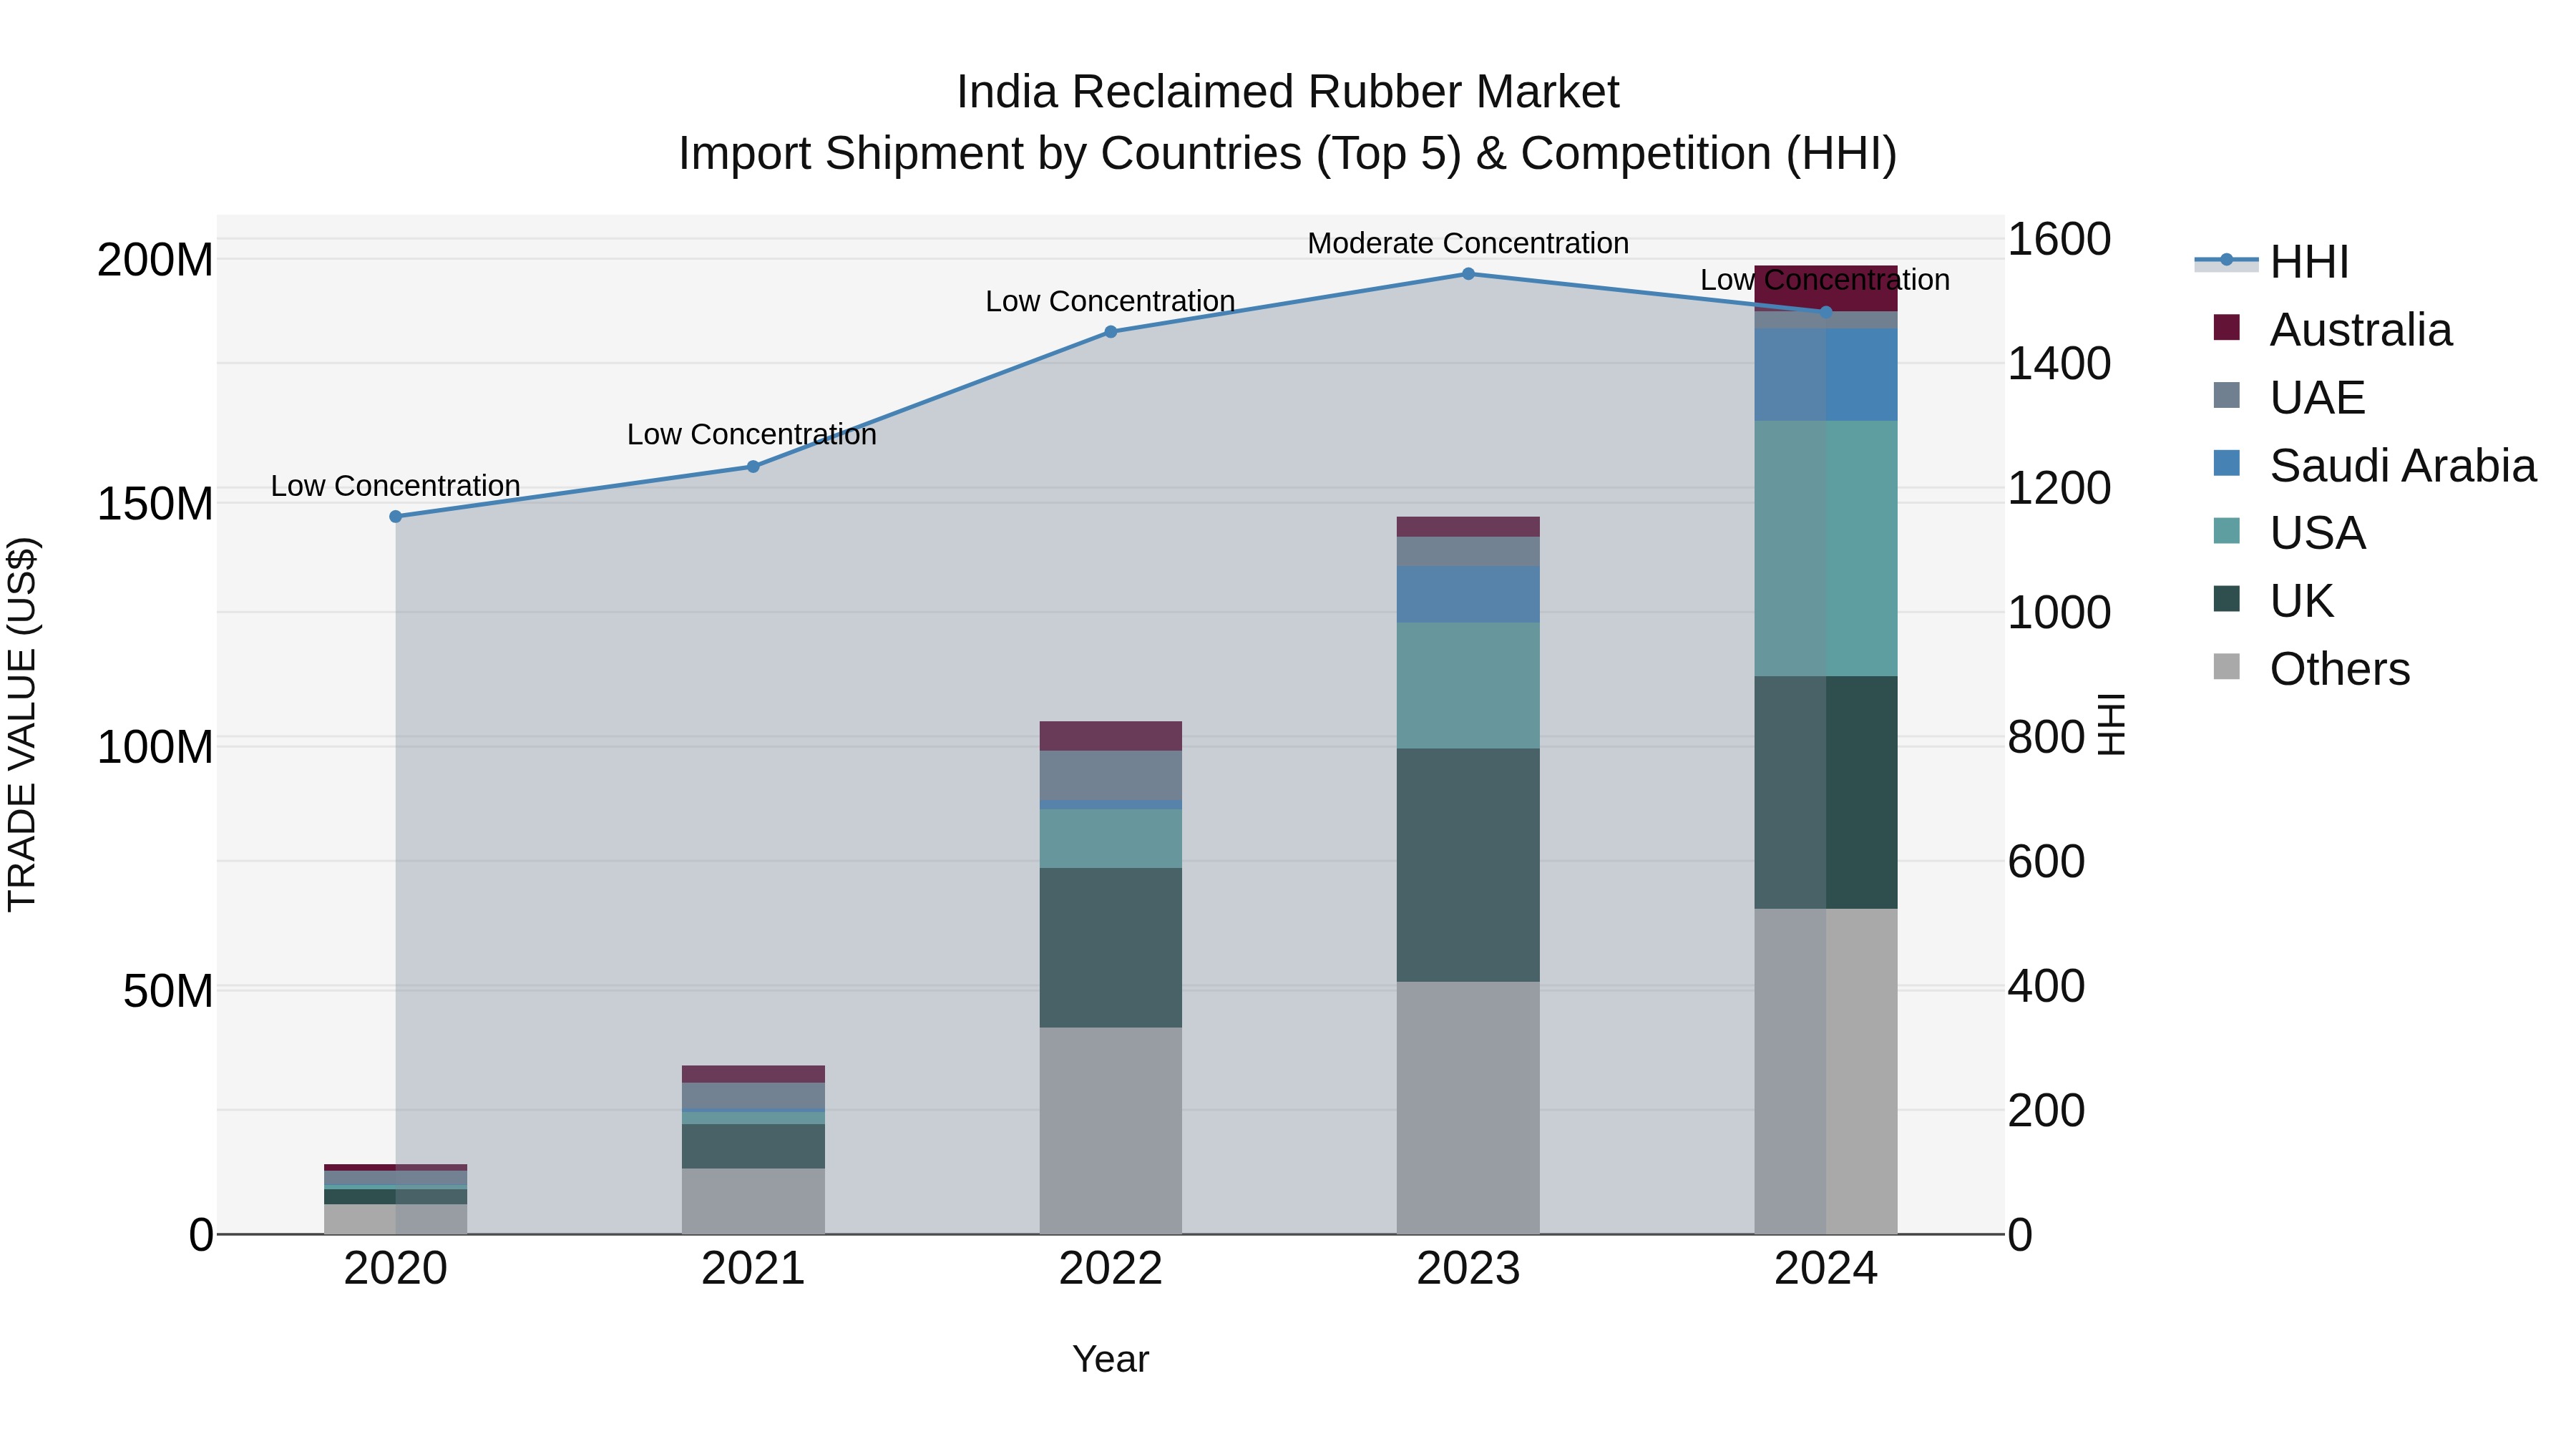The width and height of the screenshot is (2576, 1449).
Task: Click the 'India Reclaimed Rubber Market' title
Action: 1288,92
